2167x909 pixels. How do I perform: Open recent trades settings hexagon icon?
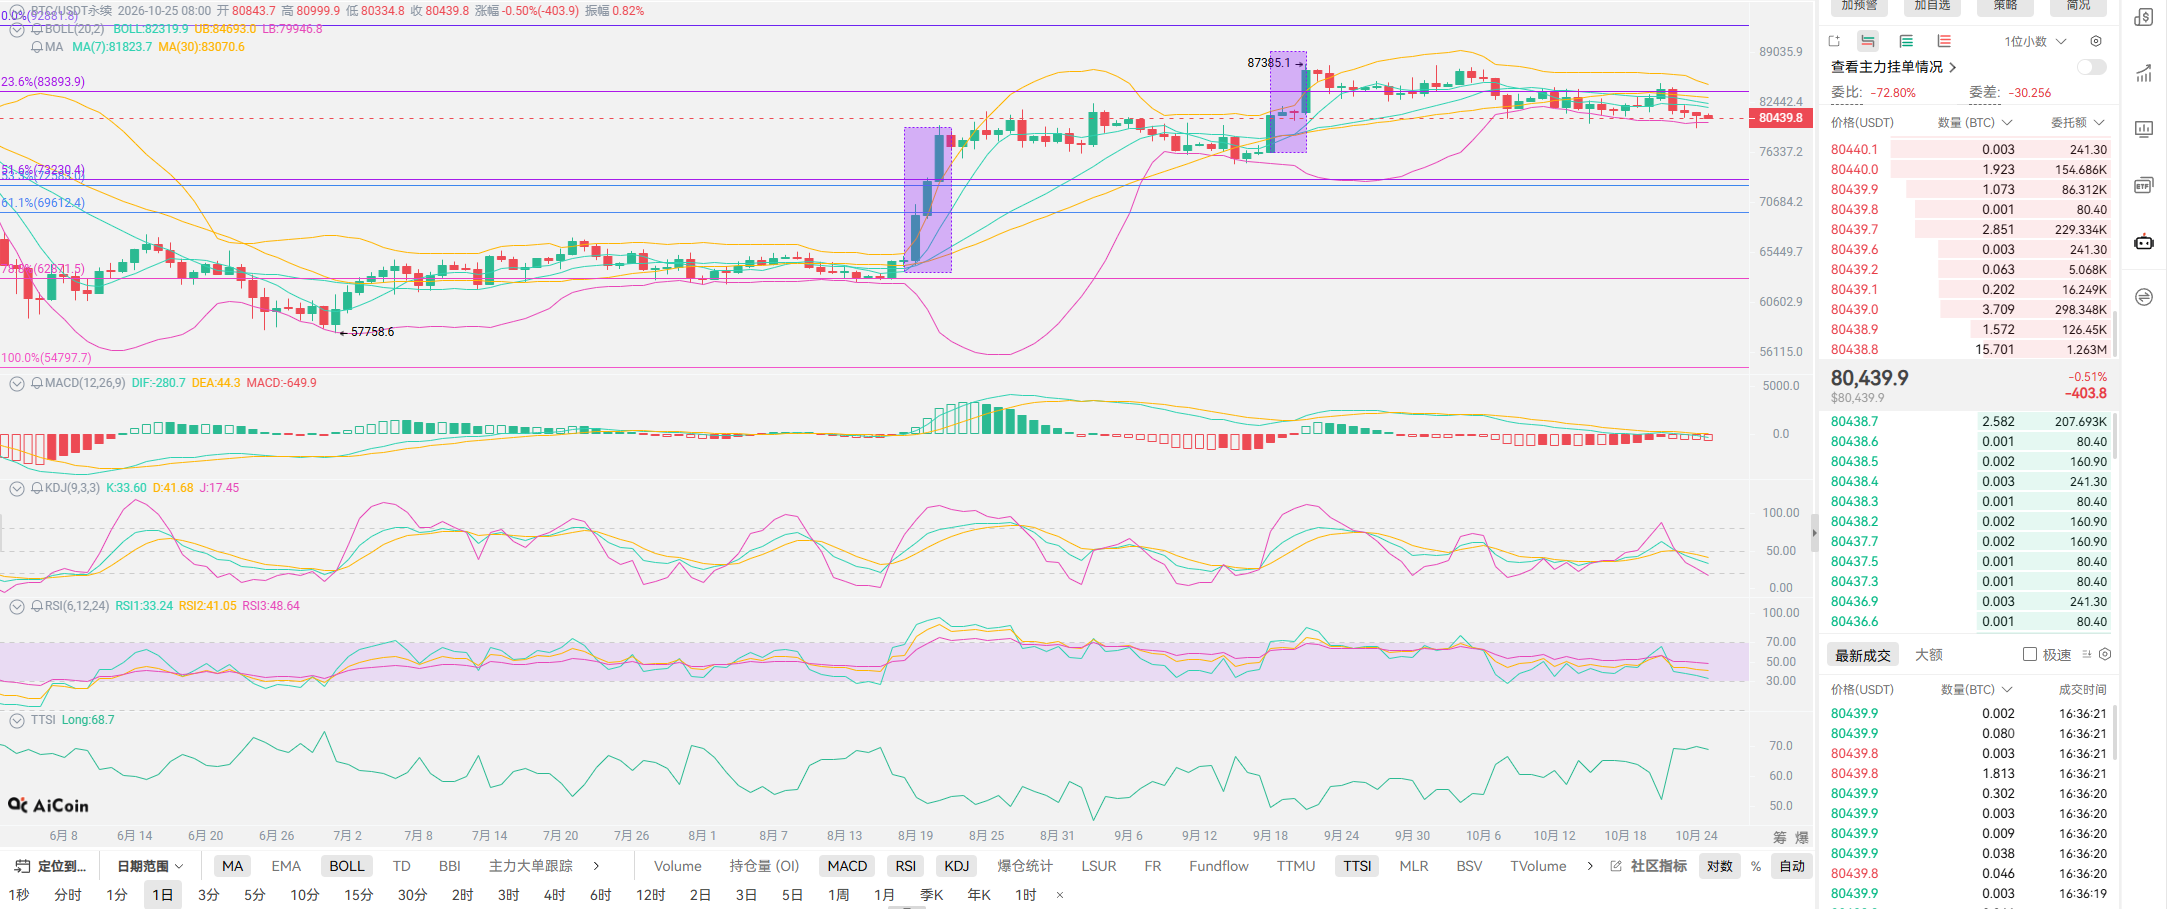click(x=2105, y=654)
